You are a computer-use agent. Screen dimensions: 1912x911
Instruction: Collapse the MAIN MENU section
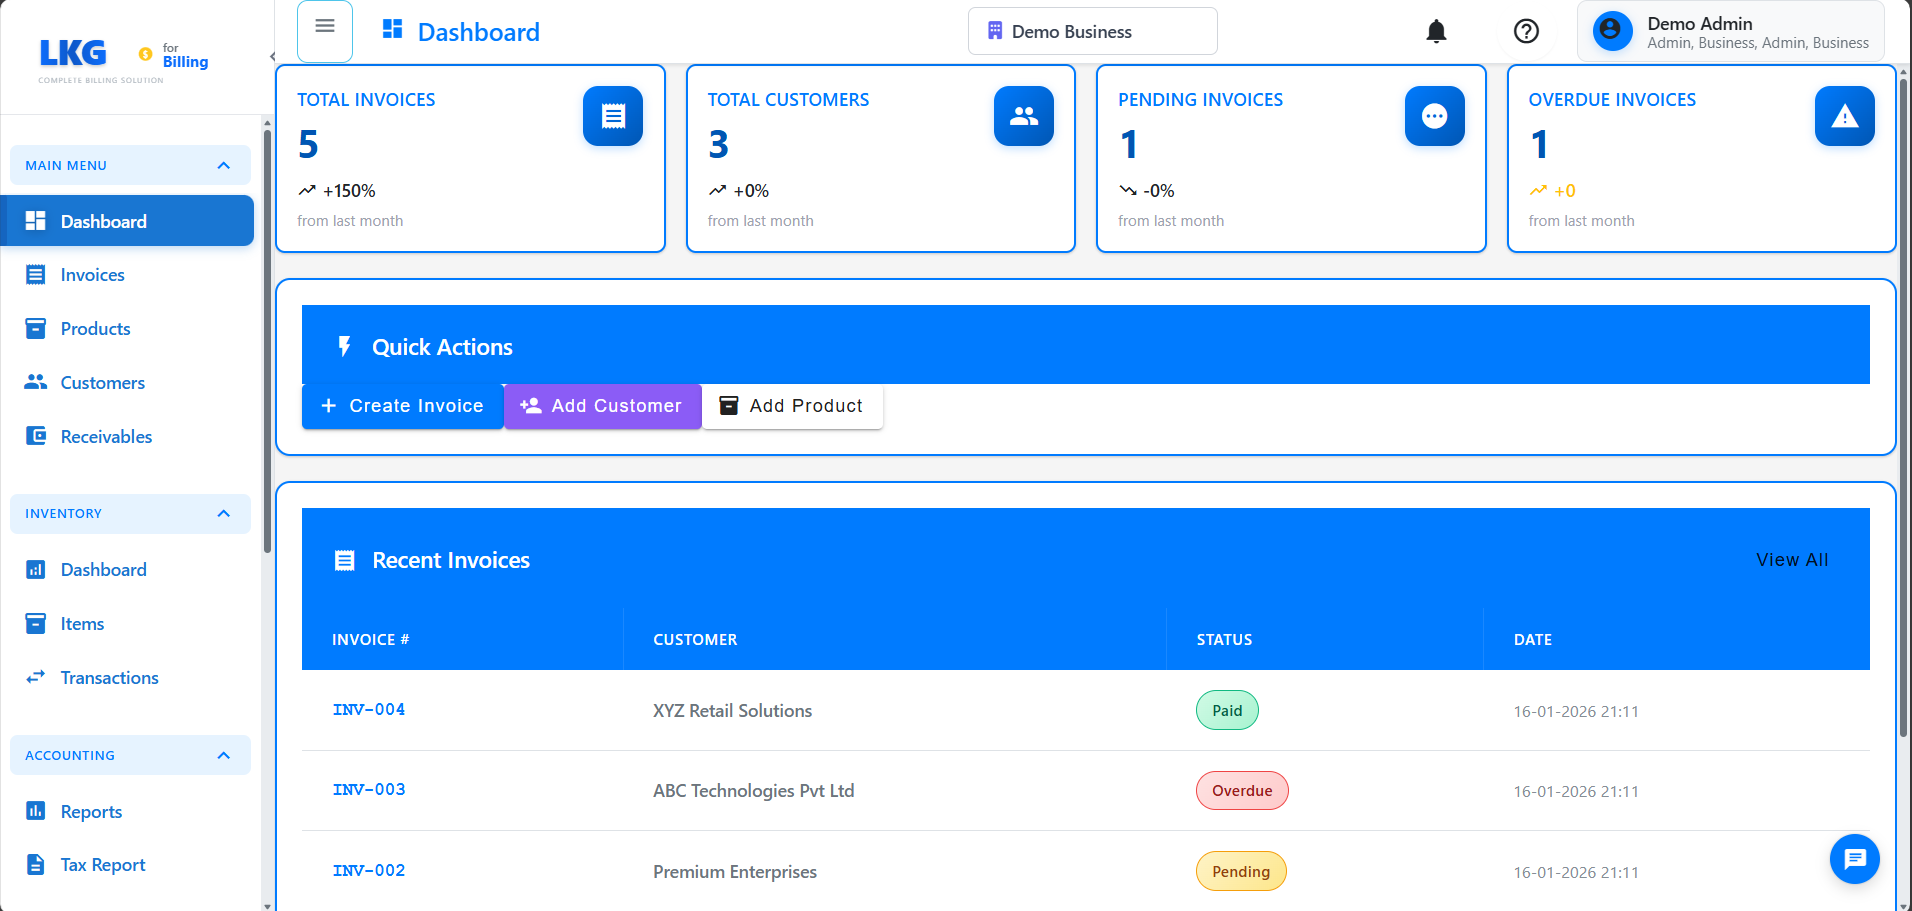[x=223, y=165]
